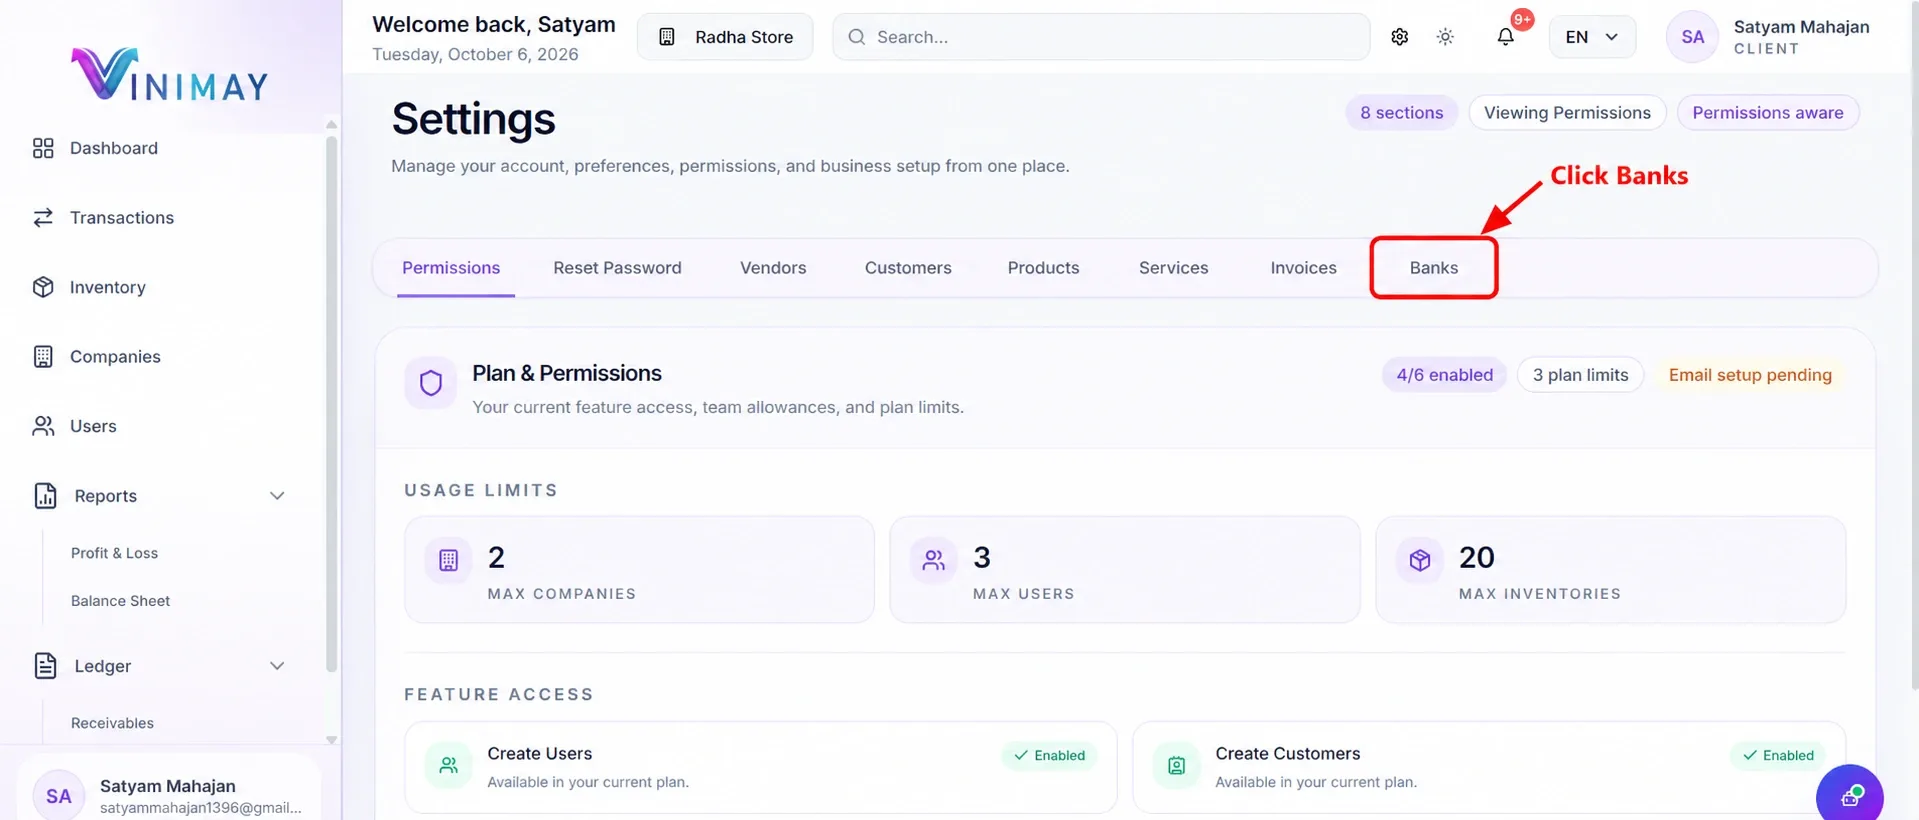Click in the Search input field
The height and width of the screenshot is (820, 1919).
1101,37
